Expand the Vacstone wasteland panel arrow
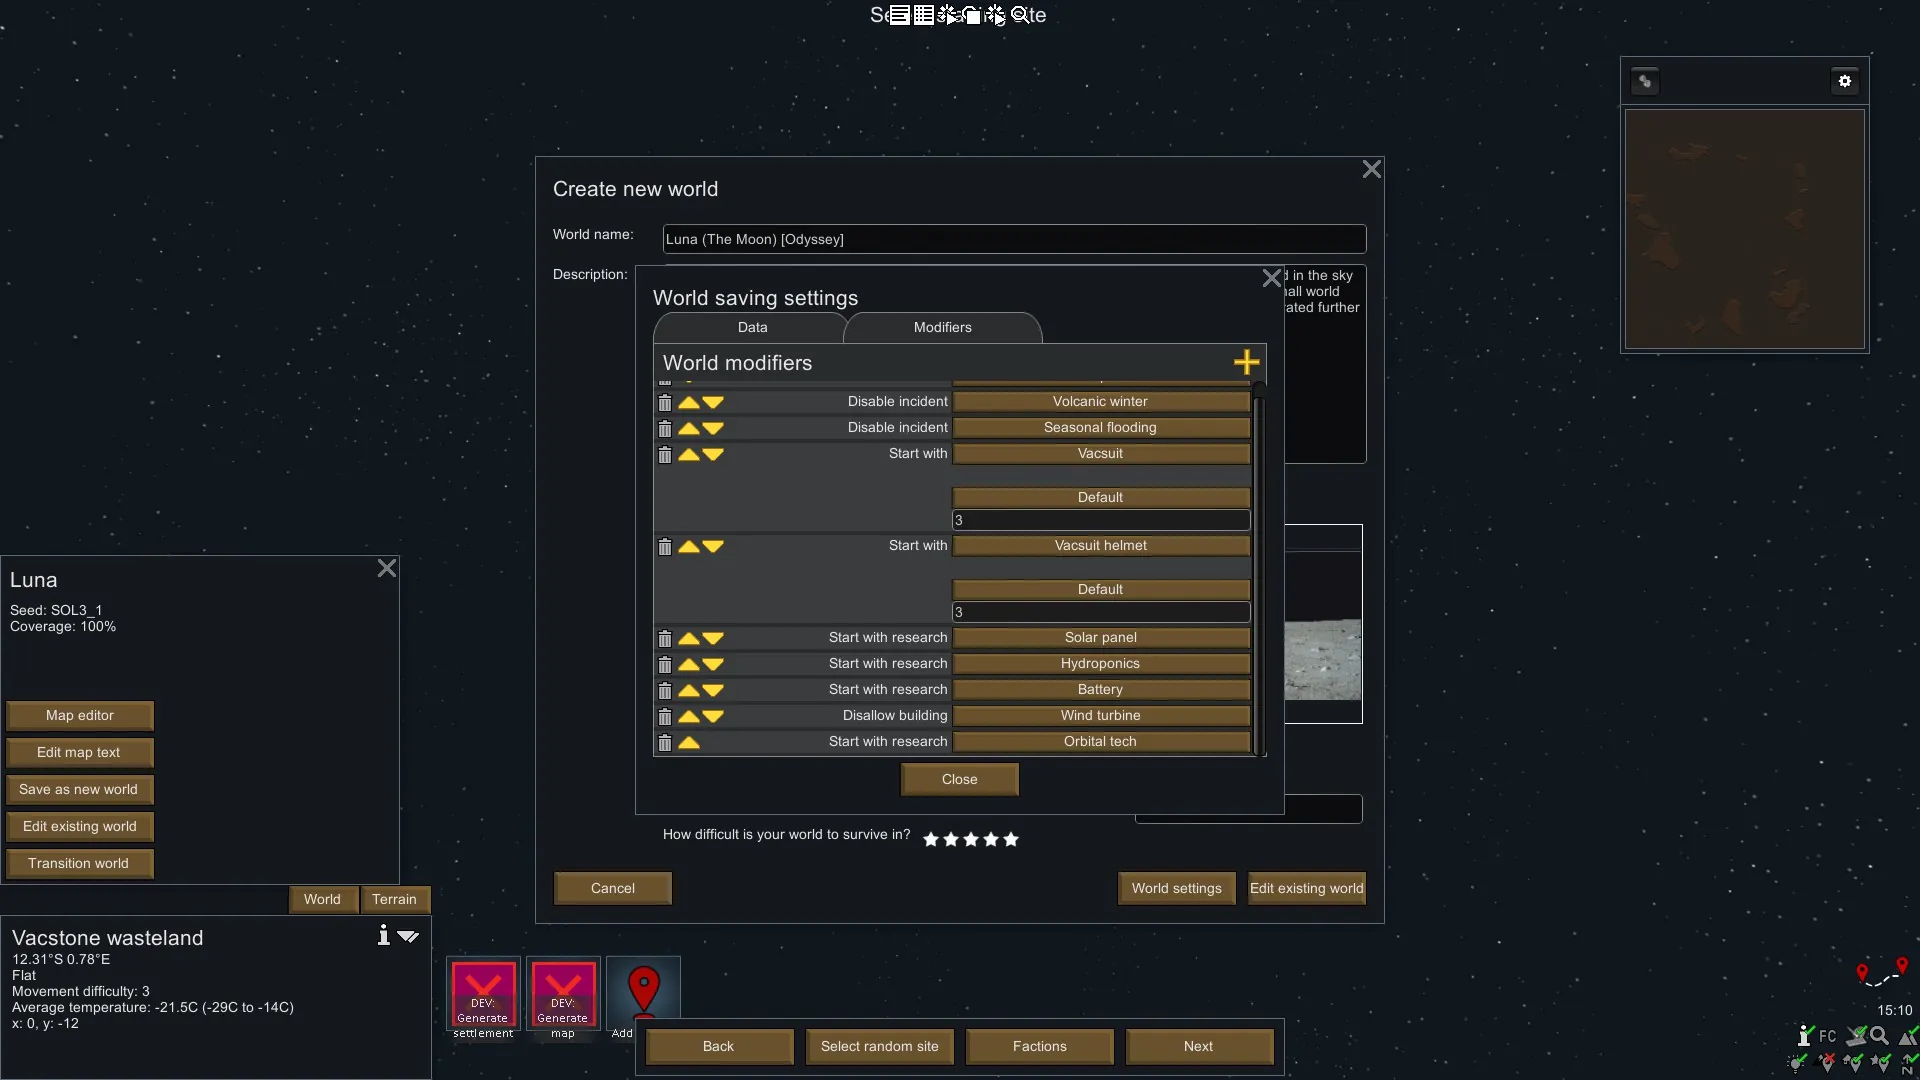This screenshot has width=1920, height=1080. coord(408,936)
